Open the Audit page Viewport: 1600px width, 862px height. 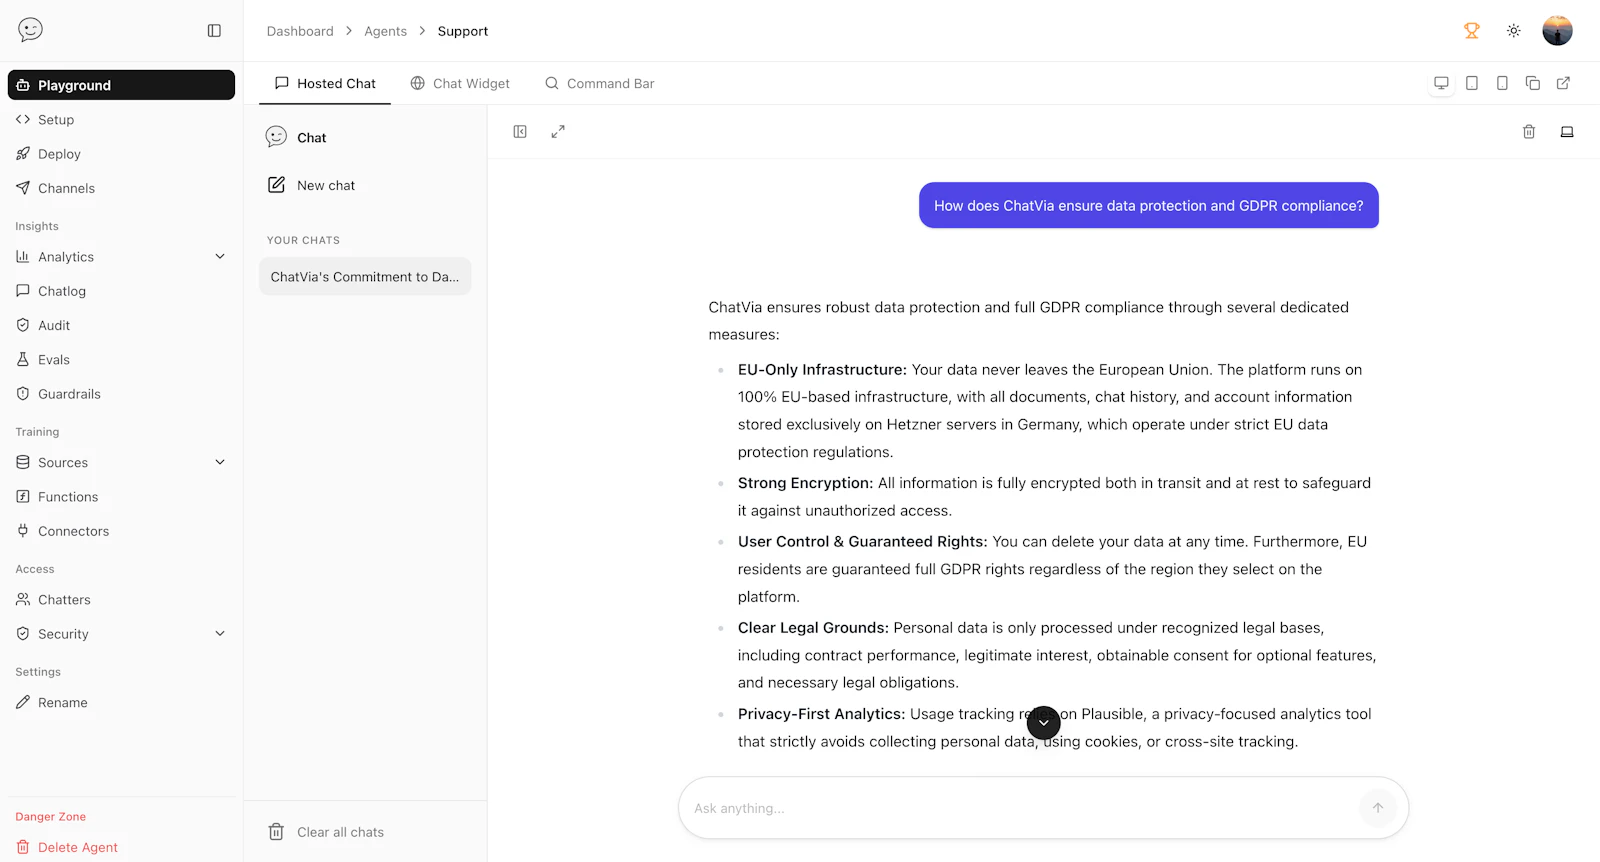click(x=121, y=326)
